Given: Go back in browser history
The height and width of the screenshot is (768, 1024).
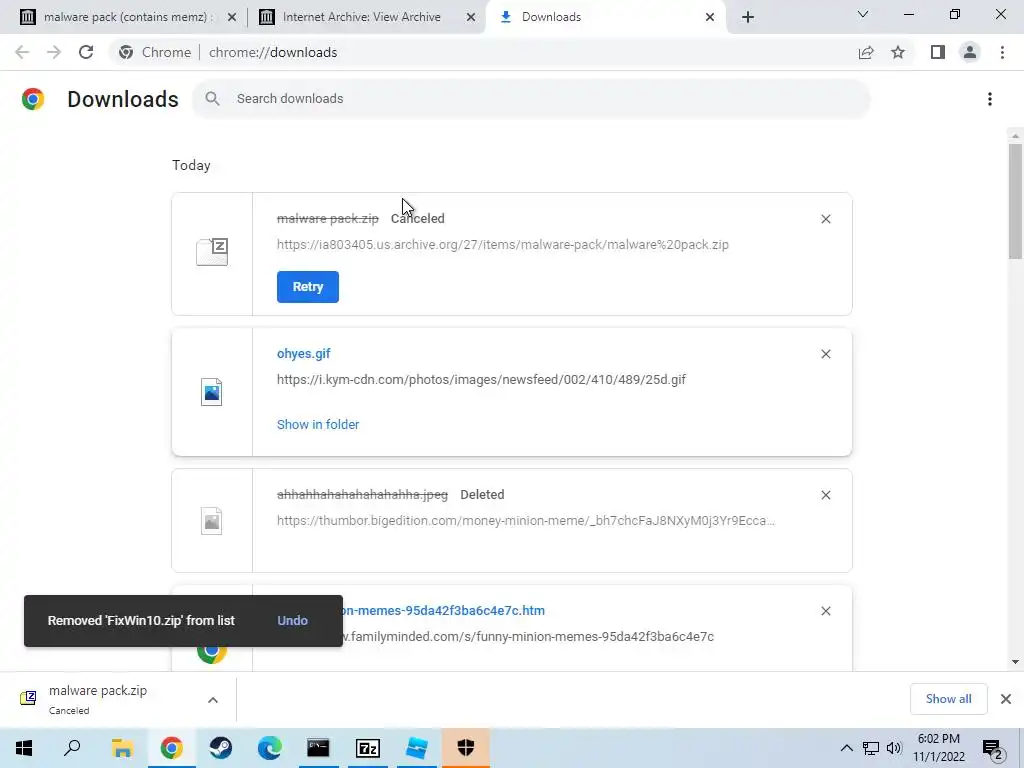Looking at the screenshot, I should [x=22, y=52].
